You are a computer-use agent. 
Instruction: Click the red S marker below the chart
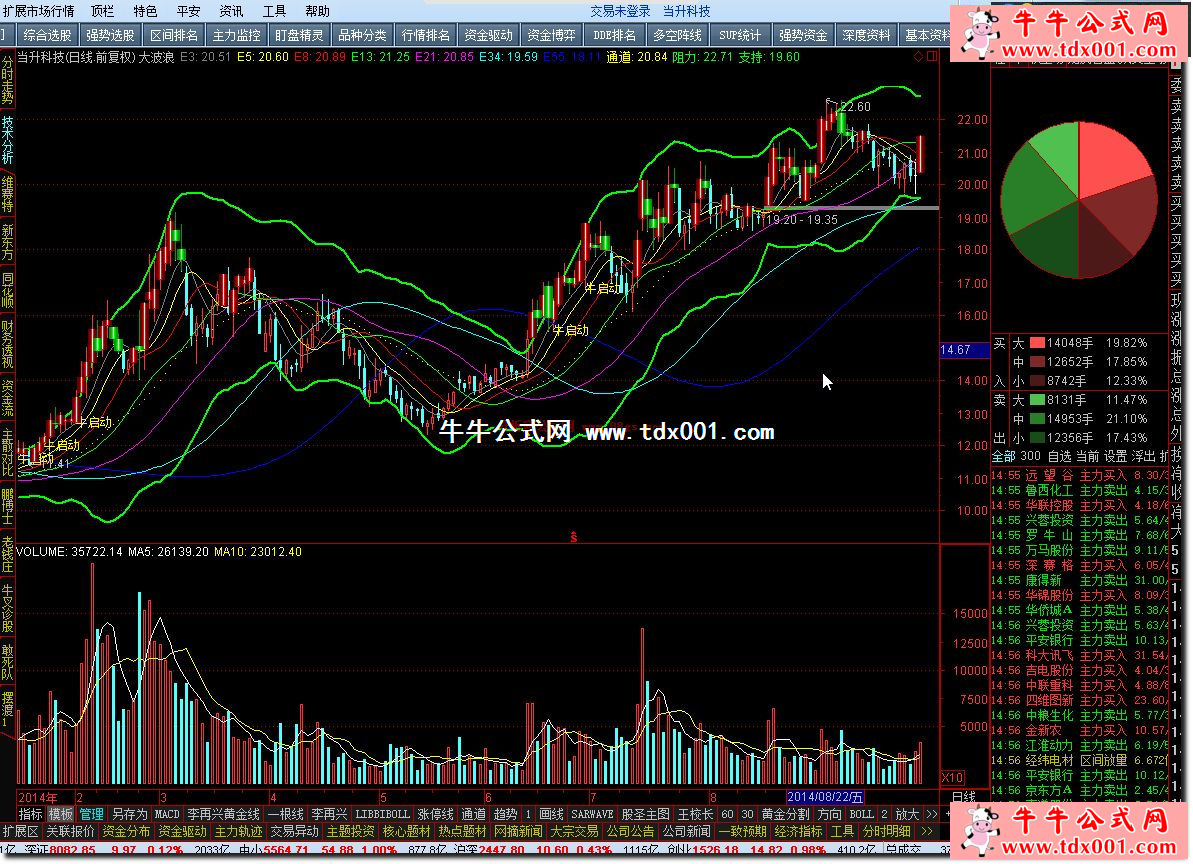pyautogui.click(x=573, y=537)
